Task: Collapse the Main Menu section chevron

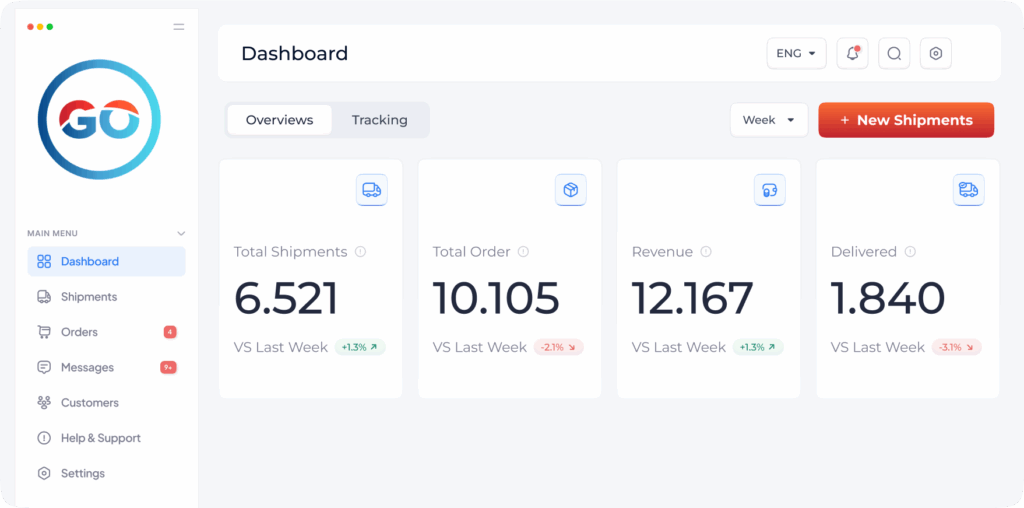Action: [x=181, y=234]
